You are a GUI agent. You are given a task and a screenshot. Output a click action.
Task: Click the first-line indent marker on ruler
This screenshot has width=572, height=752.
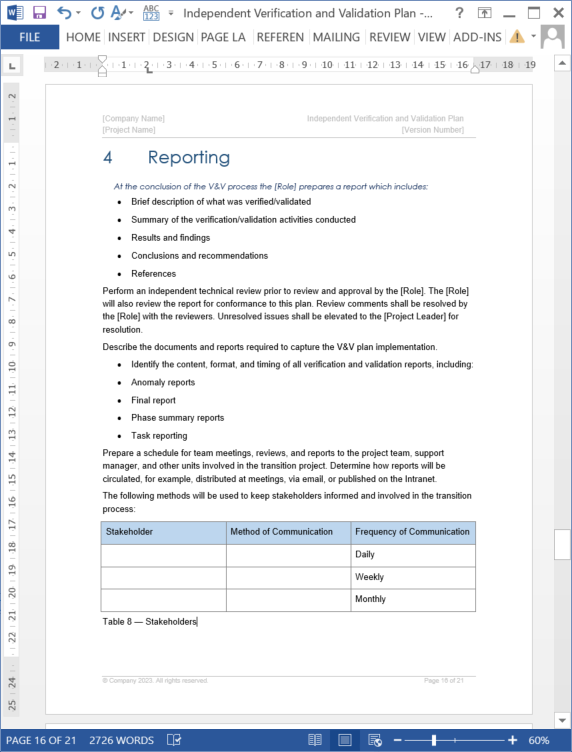[x=102, y=60]
